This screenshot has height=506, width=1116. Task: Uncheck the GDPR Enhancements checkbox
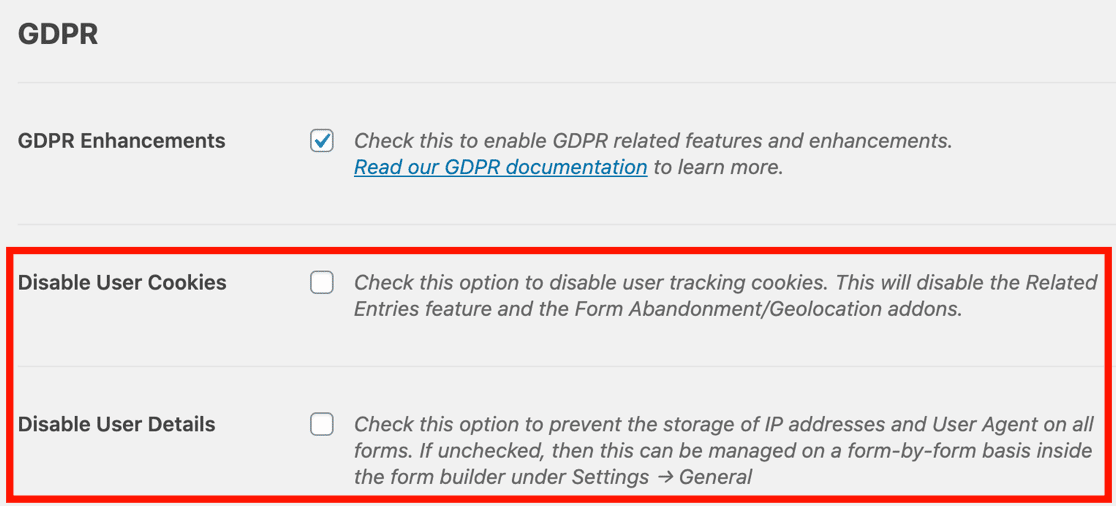pos(322,141)
